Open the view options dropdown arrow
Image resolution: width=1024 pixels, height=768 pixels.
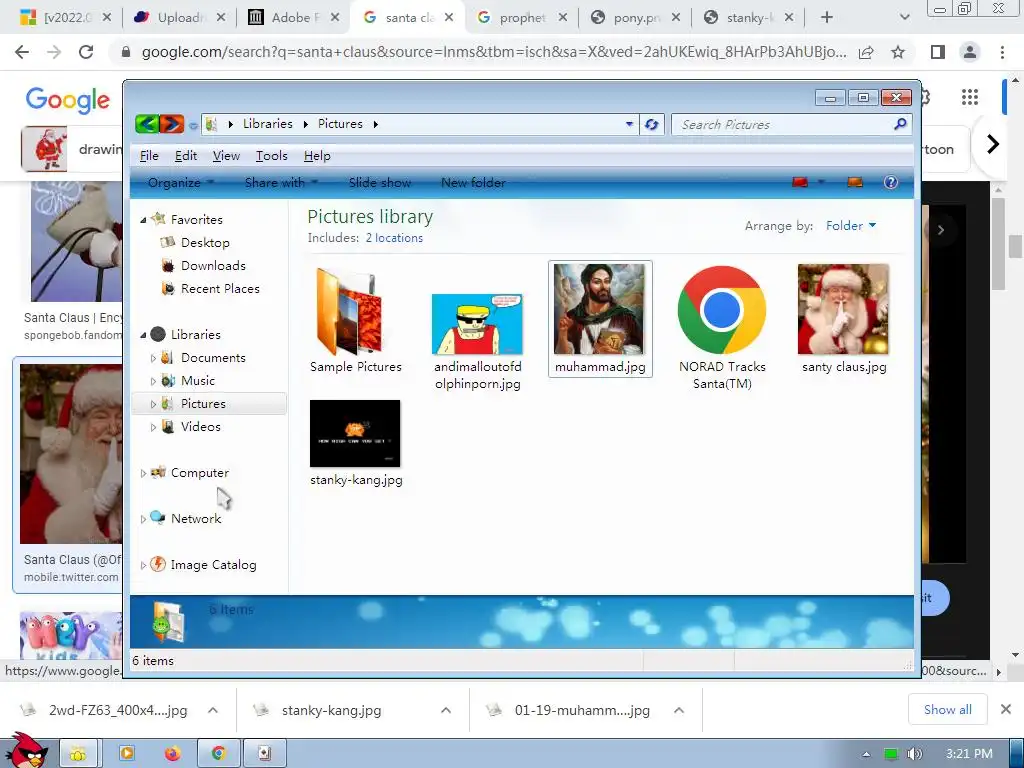click(x=821, y=182)
